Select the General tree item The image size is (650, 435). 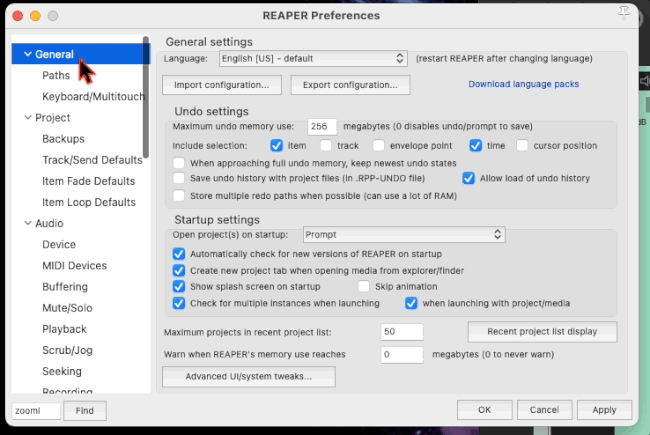click(54, 54)
